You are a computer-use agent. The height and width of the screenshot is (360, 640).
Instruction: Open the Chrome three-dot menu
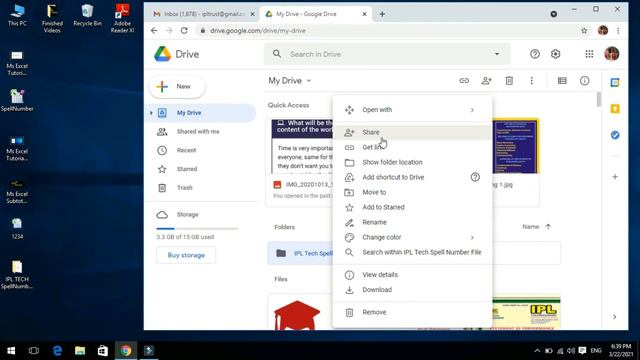coord(618,31)
